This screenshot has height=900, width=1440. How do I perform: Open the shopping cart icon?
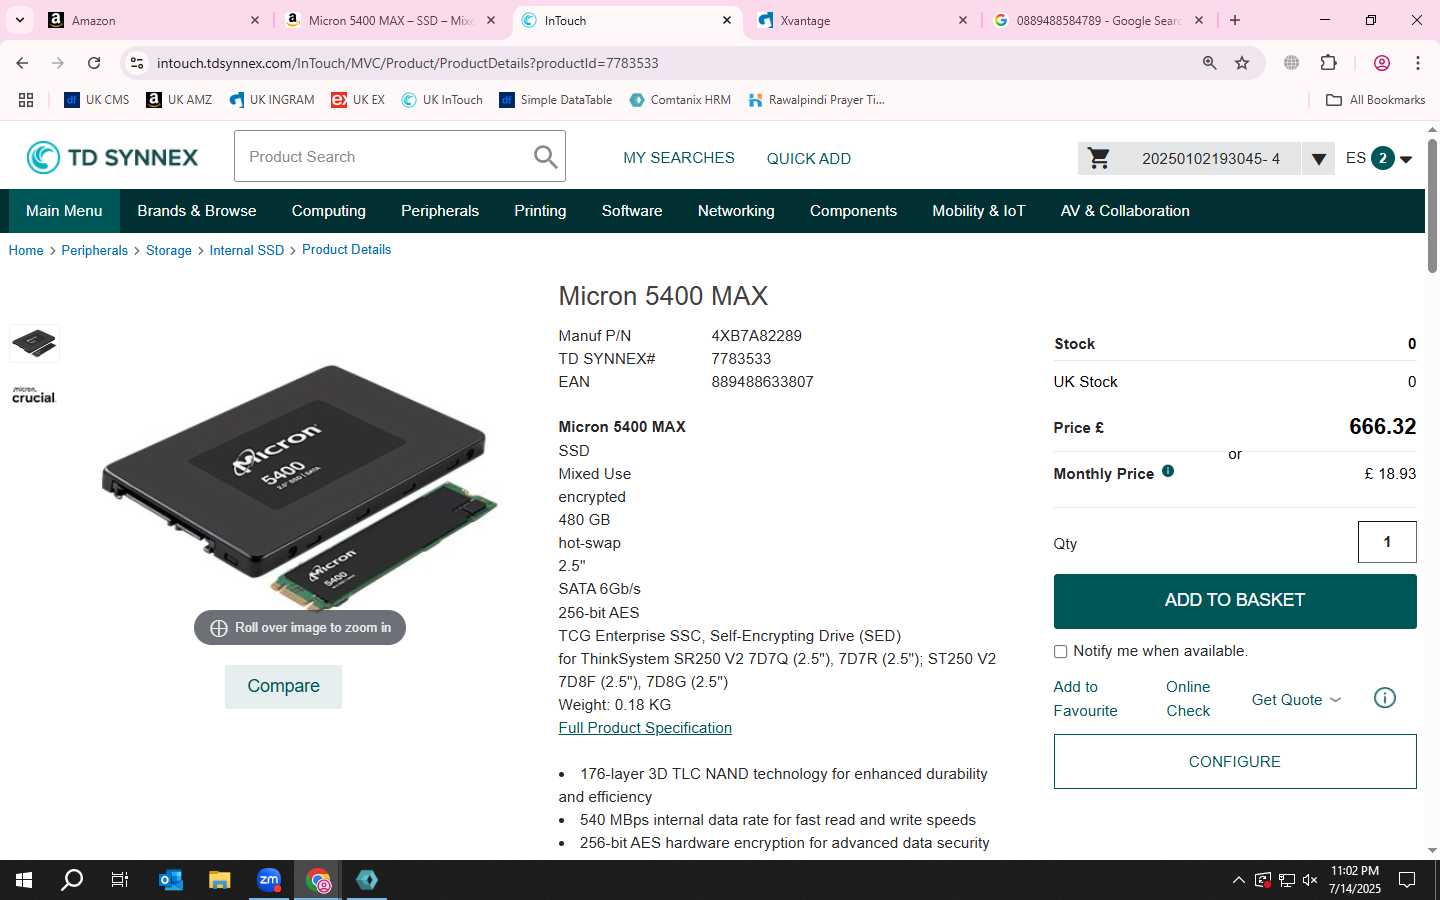point(1099,158)
